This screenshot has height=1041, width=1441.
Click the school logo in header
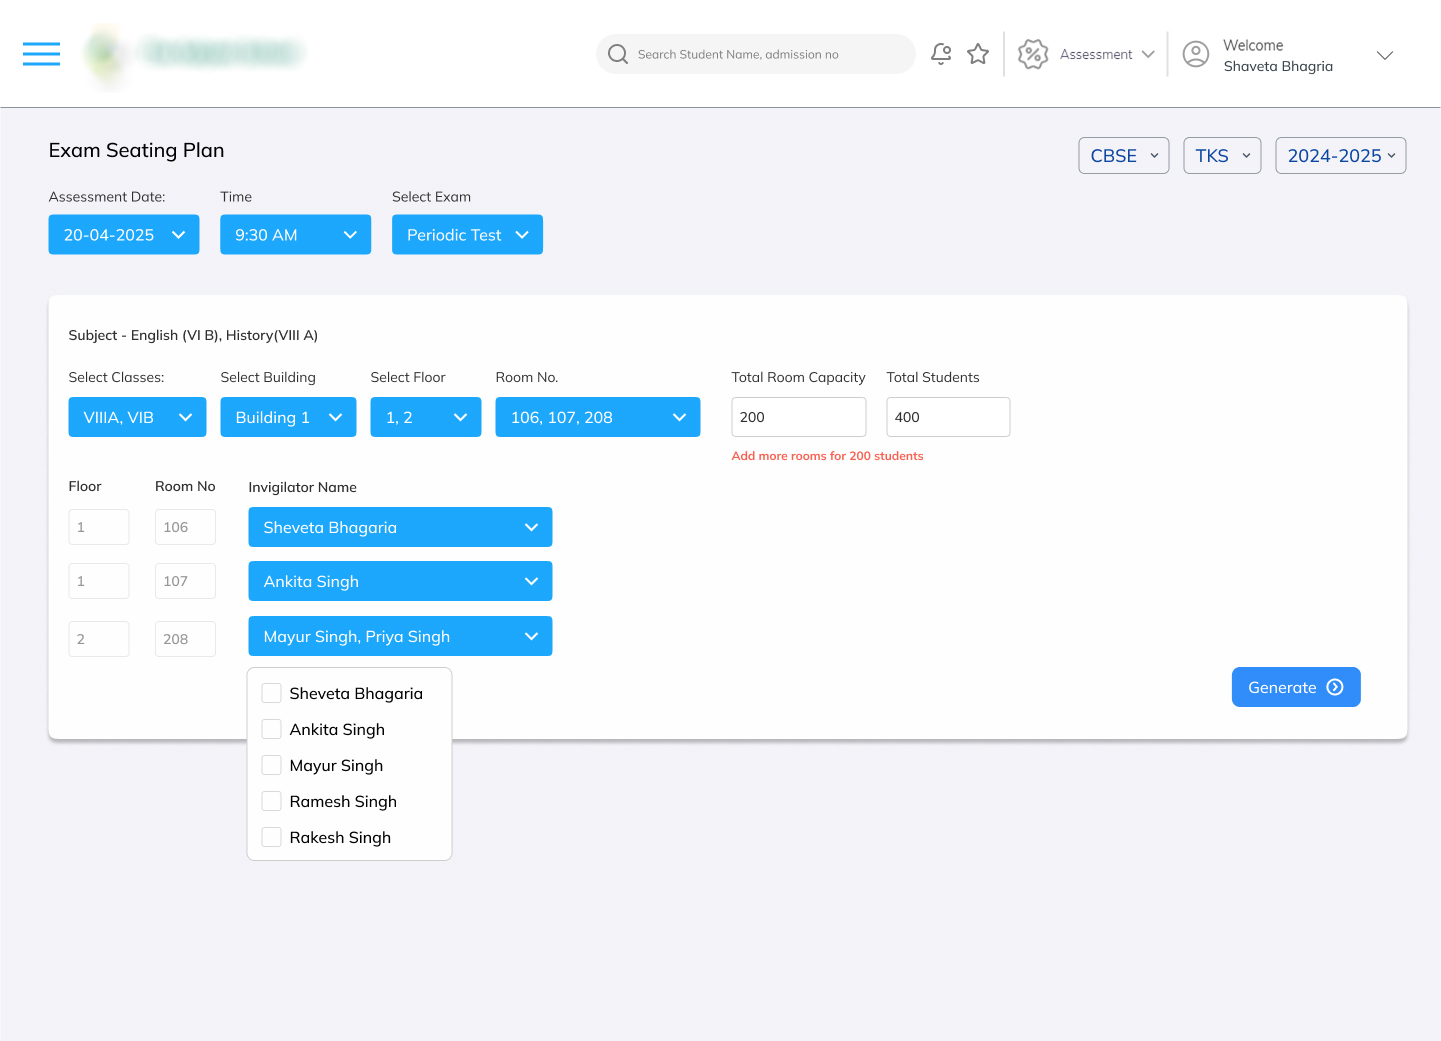pos(104,54)
